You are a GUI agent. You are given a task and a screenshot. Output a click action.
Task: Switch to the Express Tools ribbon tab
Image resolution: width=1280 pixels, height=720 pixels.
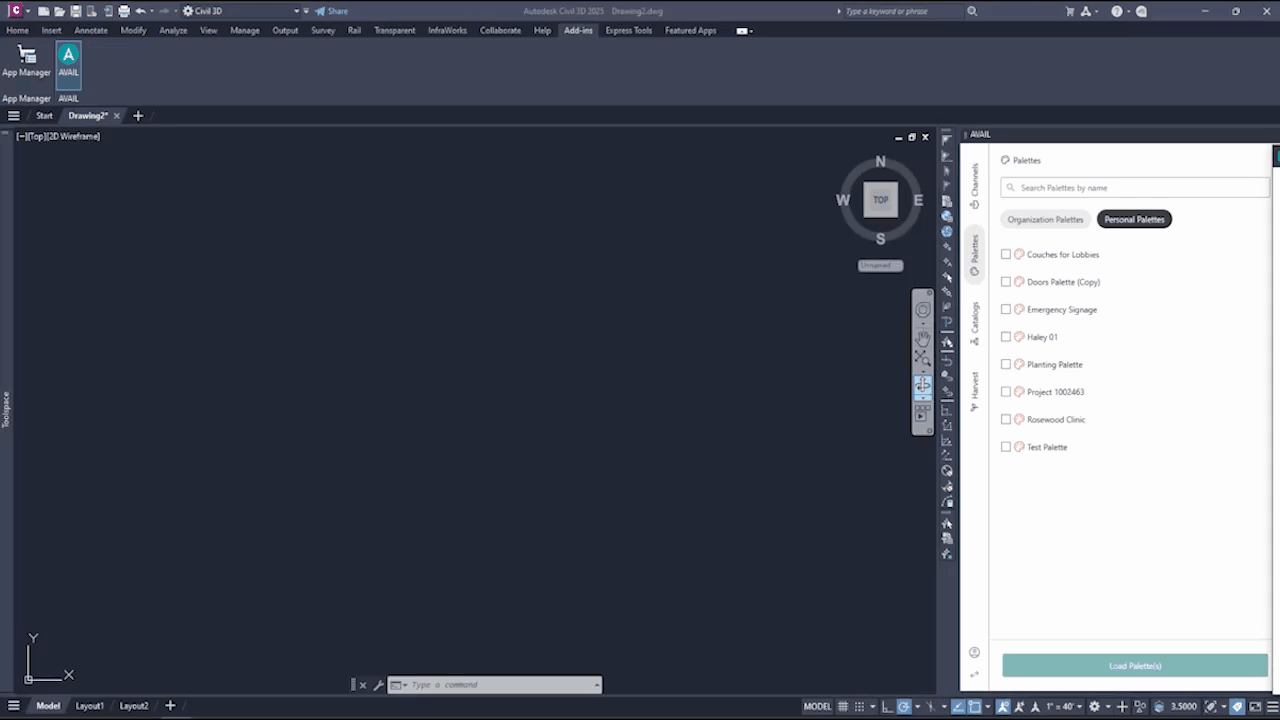[x=628, y=30]
